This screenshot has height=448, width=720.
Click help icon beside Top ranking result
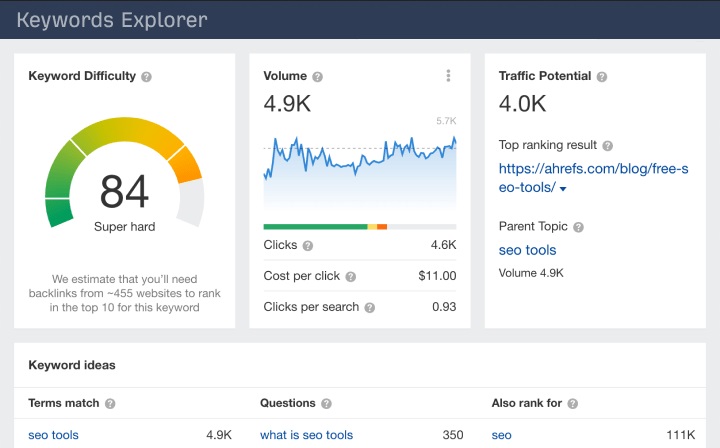[x=608, y=146]
